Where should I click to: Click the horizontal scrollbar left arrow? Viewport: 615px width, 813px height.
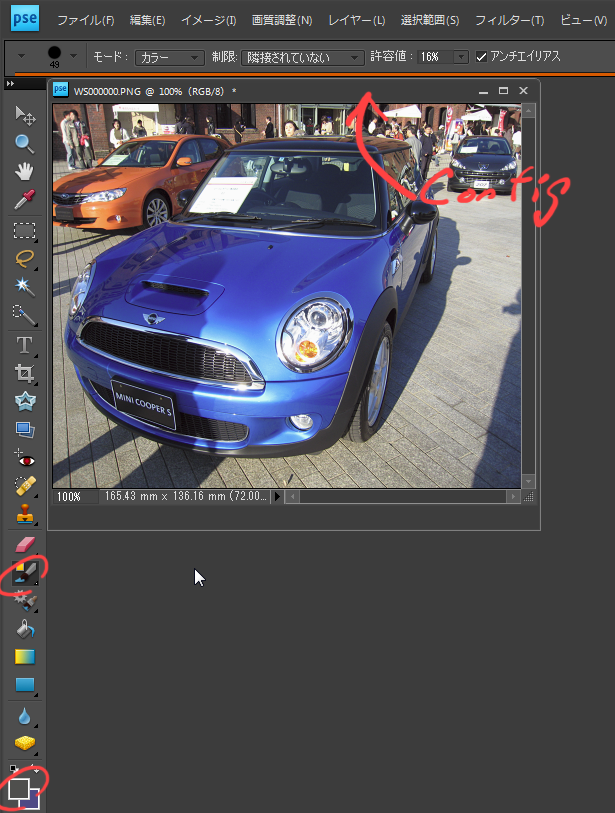292,497
